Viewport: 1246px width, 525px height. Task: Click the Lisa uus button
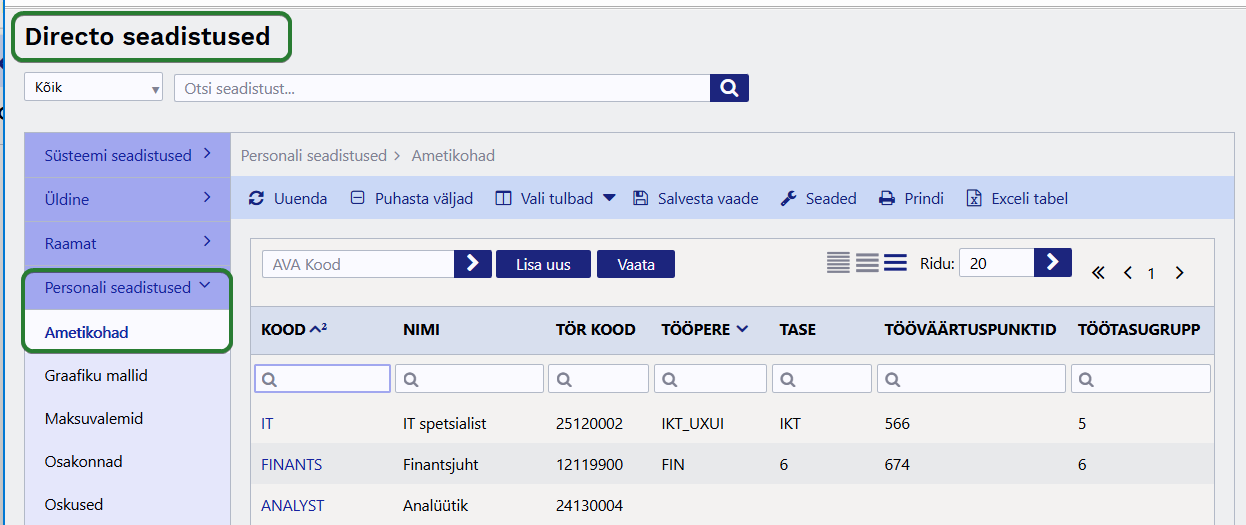[543, 264]
